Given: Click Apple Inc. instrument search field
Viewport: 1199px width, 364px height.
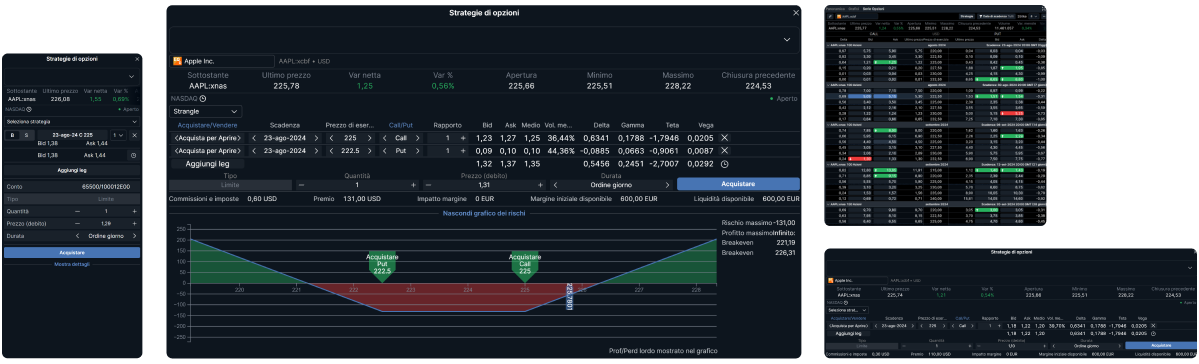Looking at the screenshot, I should (x=222, y=60).
